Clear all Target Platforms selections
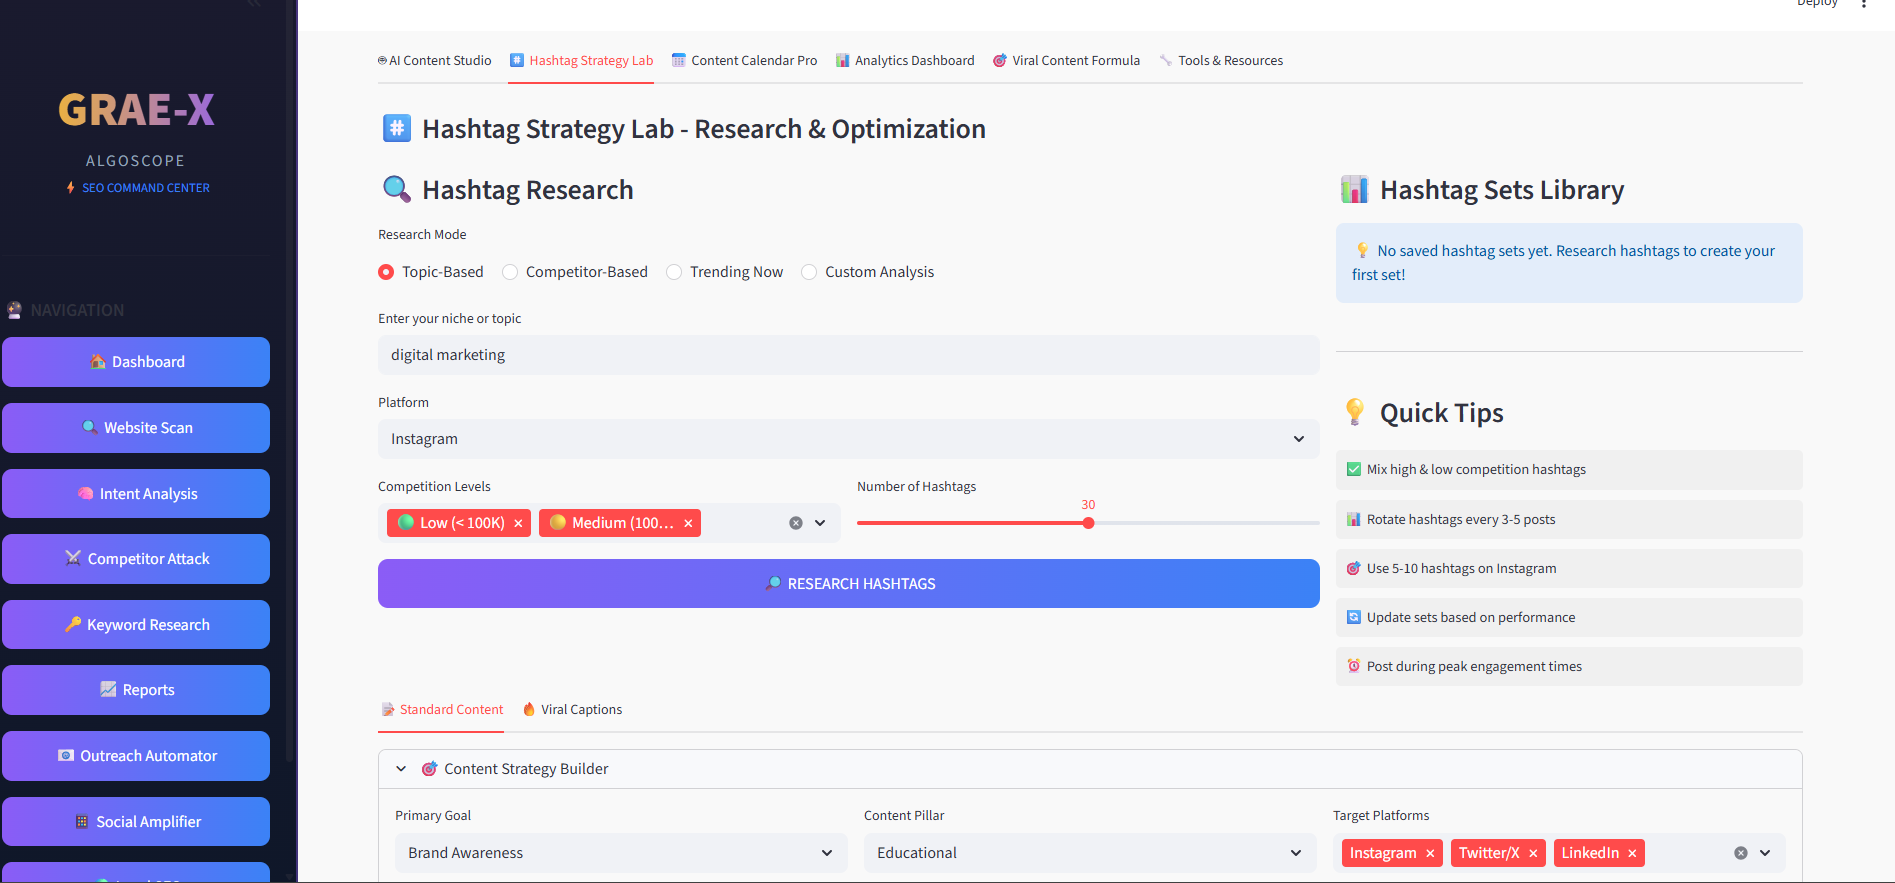Viewport: 1895px width, 883px height. (x=1741, y=853)
